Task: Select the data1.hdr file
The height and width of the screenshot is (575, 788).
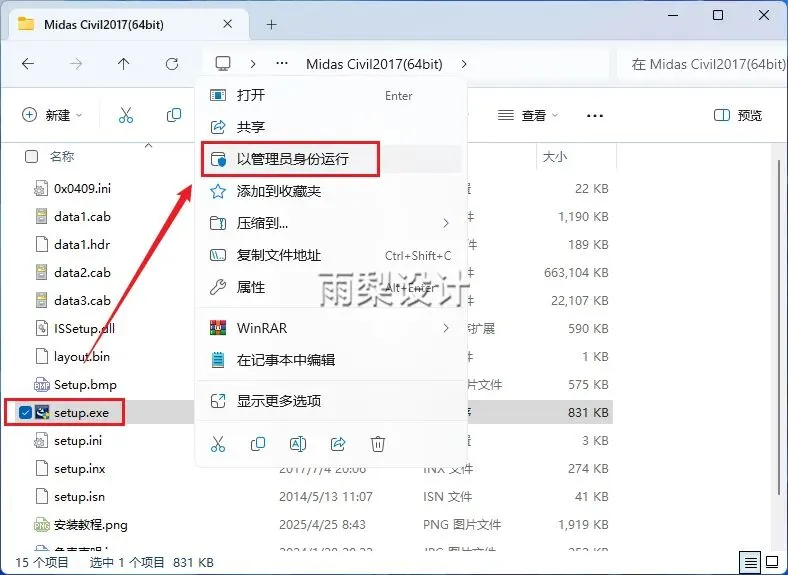Action: pyautogui.click(x=82, y=245)
